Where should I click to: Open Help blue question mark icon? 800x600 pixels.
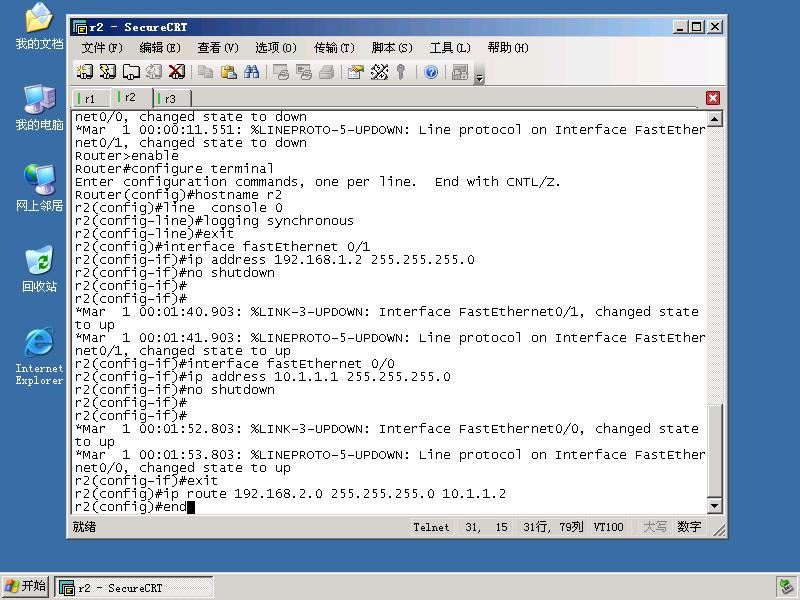click(x=431, y=72)
